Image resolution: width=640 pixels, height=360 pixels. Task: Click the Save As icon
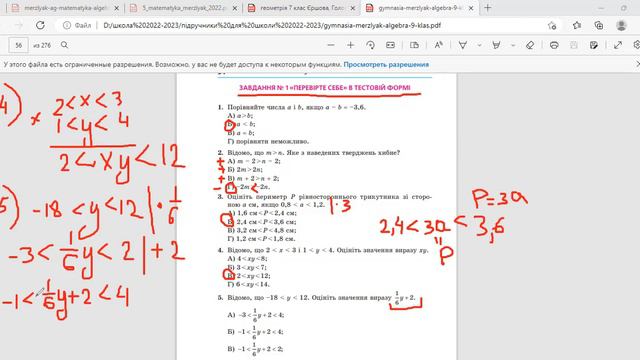pos(593,45)
